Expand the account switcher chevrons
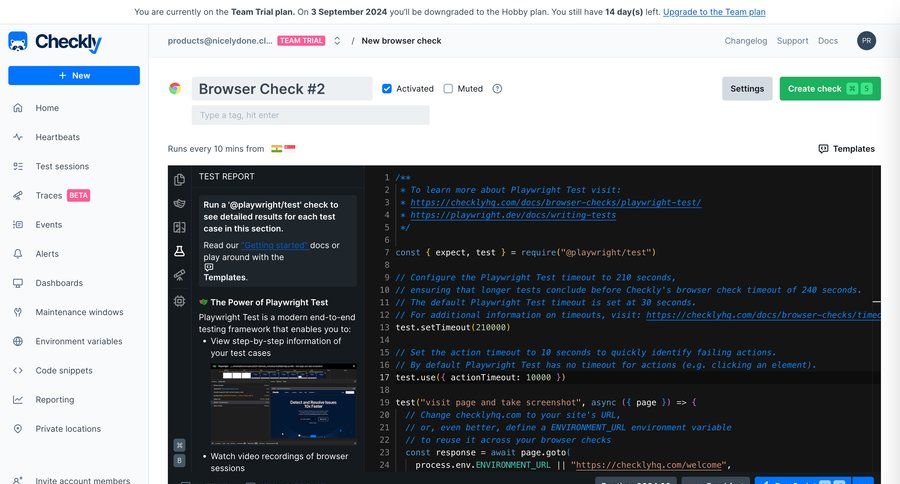 338,41
